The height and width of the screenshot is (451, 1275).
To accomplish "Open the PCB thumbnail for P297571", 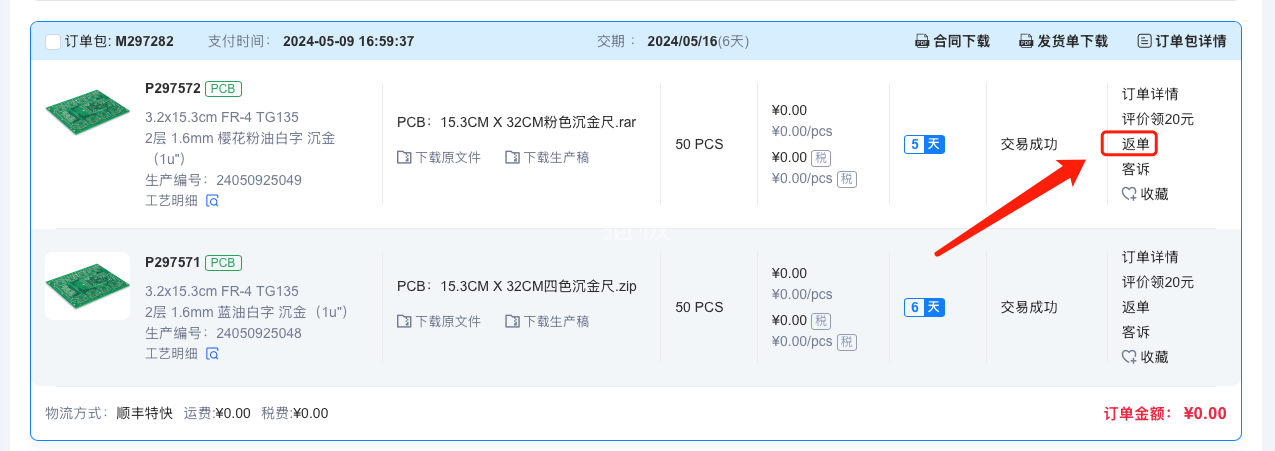I will (88, 286).
